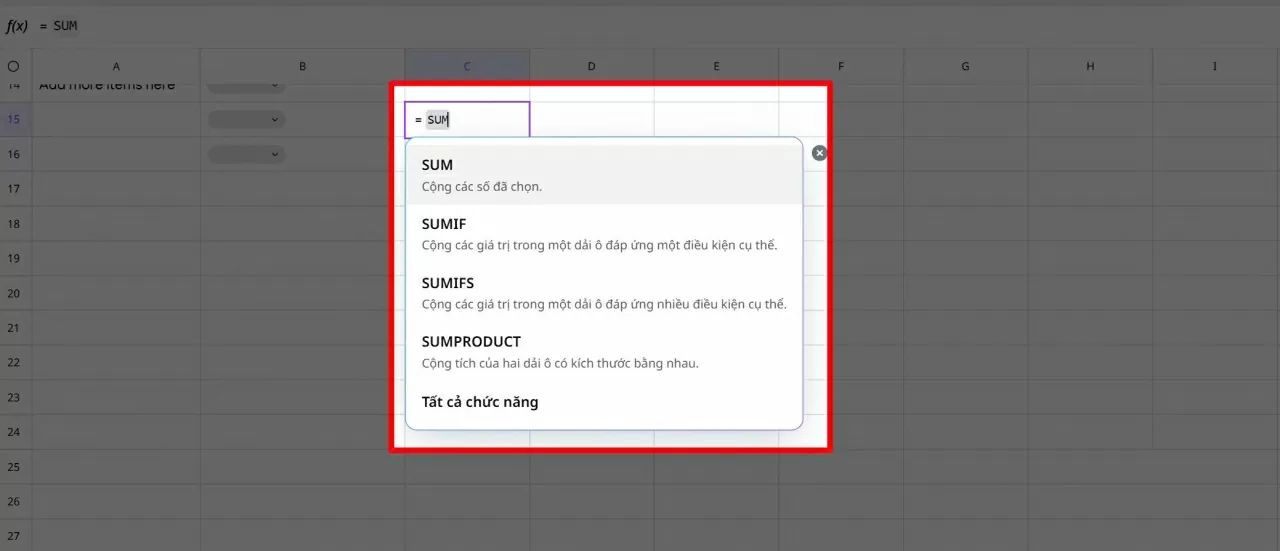Screen dimensions: 1280x551
Task: Expand the dropdown chip in row 14
Action: tap(246, 86)
